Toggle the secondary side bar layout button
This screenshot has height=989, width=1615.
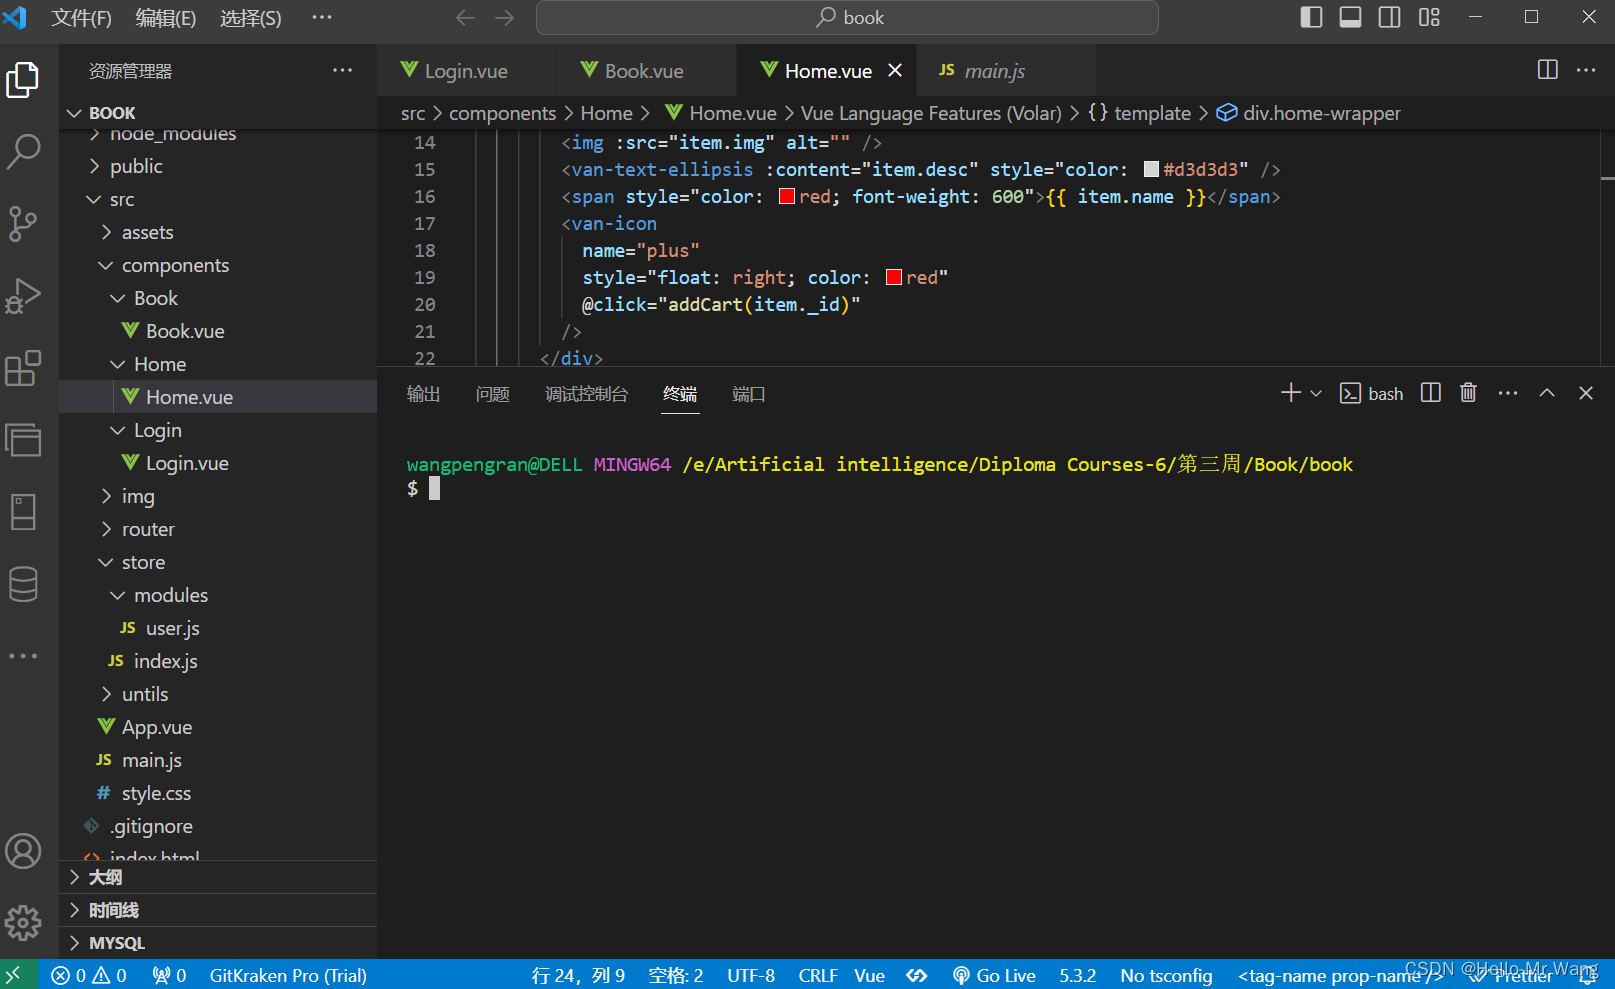pyautogui.click(x=1389, y=17)
